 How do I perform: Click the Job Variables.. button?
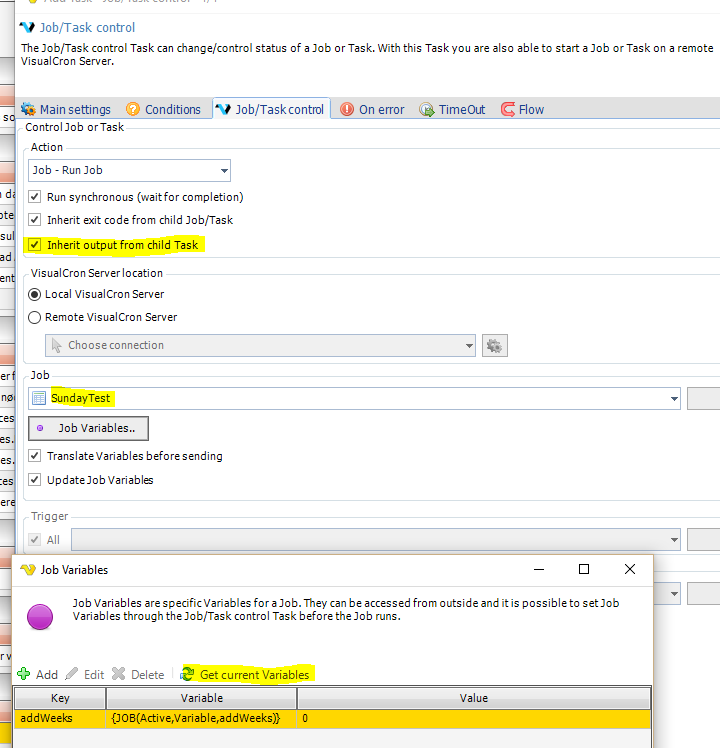coord(89,429)
